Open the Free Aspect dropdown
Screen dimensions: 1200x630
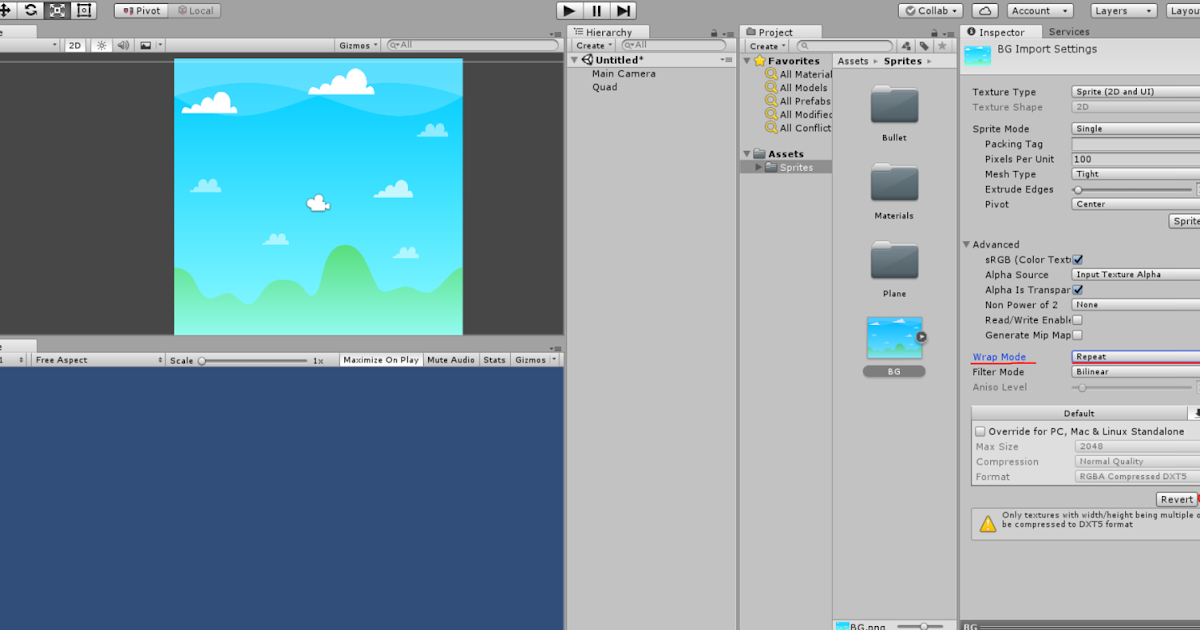click(97, 358)
